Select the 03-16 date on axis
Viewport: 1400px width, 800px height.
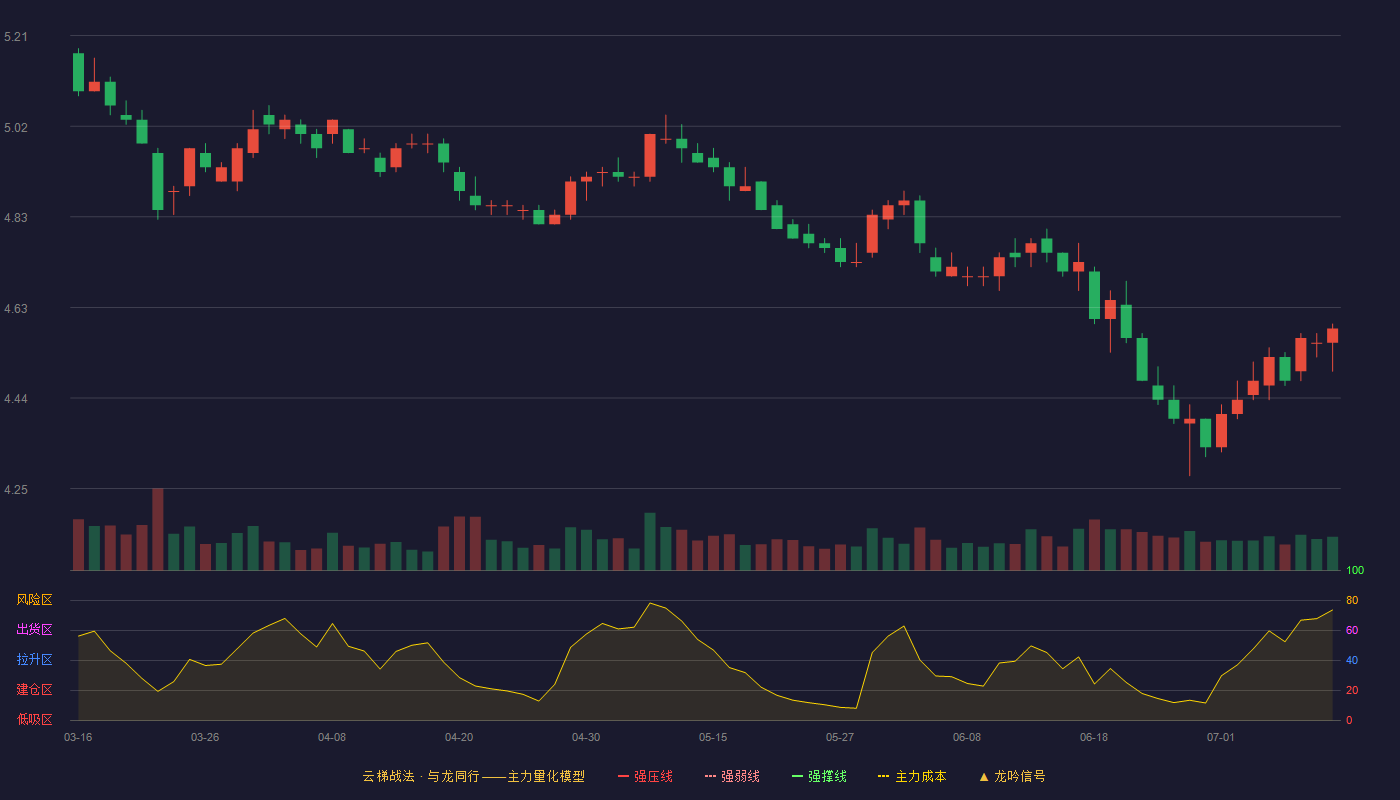pos(78,737)
